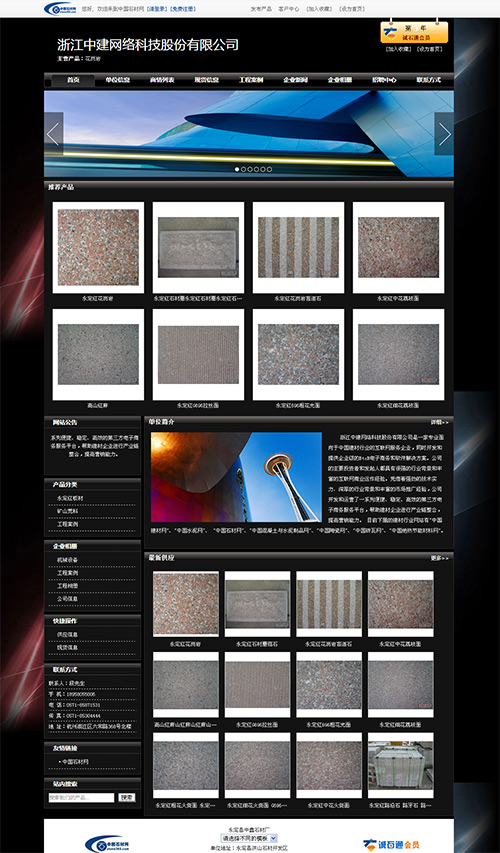Open the 诚石通会员 badge in header
The height and width of the screenshot is (853, 500).
point(414,32)
